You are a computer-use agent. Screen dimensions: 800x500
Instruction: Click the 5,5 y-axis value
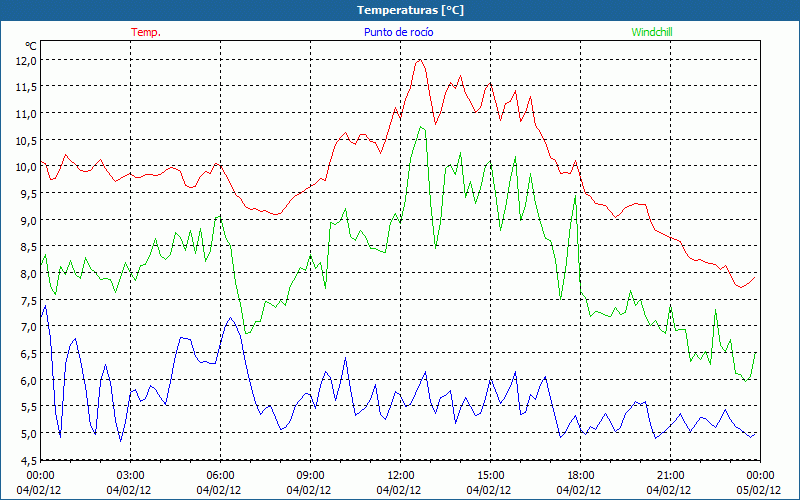[29, 407]
